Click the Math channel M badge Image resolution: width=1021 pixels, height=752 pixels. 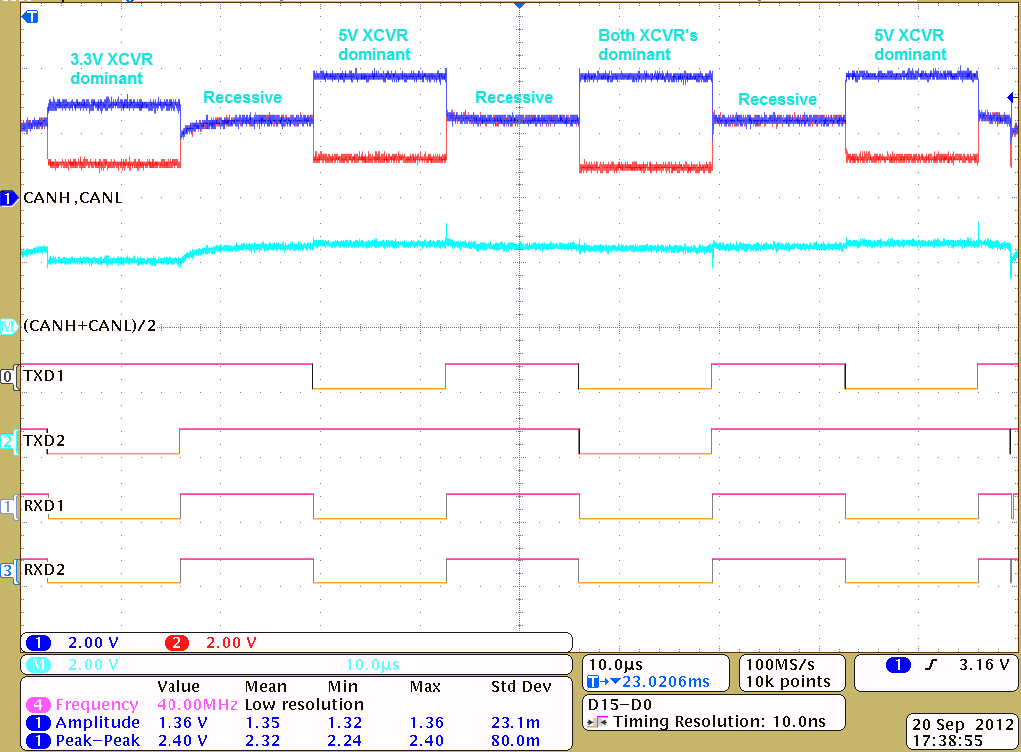(x=38, y=664)
